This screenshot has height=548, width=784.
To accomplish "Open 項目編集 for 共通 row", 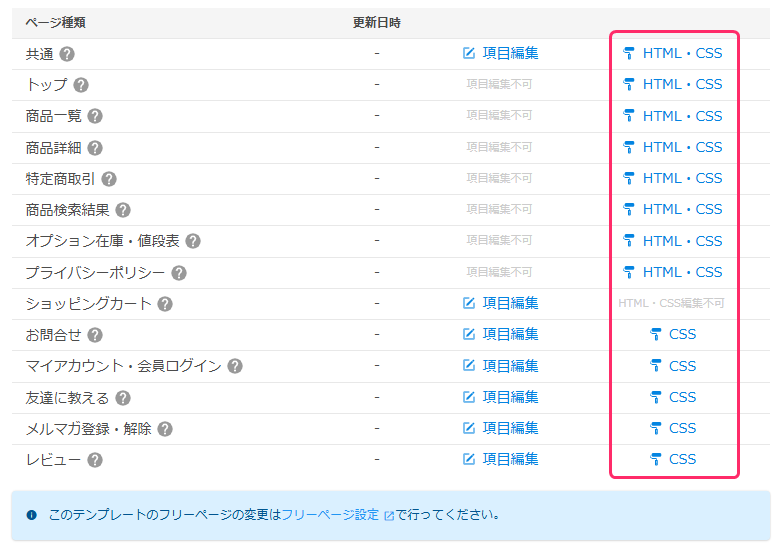I will (x=500, y=53).
